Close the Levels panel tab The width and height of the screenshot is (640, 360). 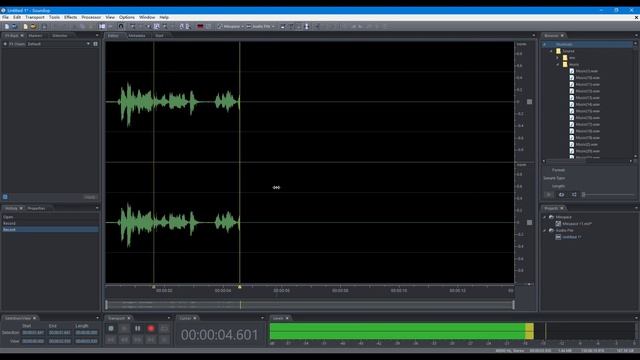click(287, 318)
